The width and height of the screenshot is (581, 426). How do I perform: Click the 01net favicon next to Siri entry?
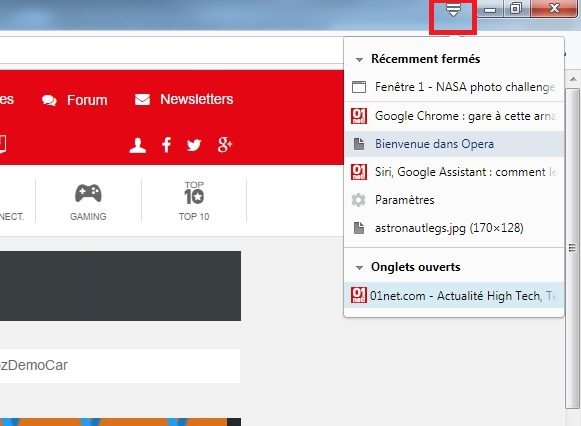click(x=359, y=172)
